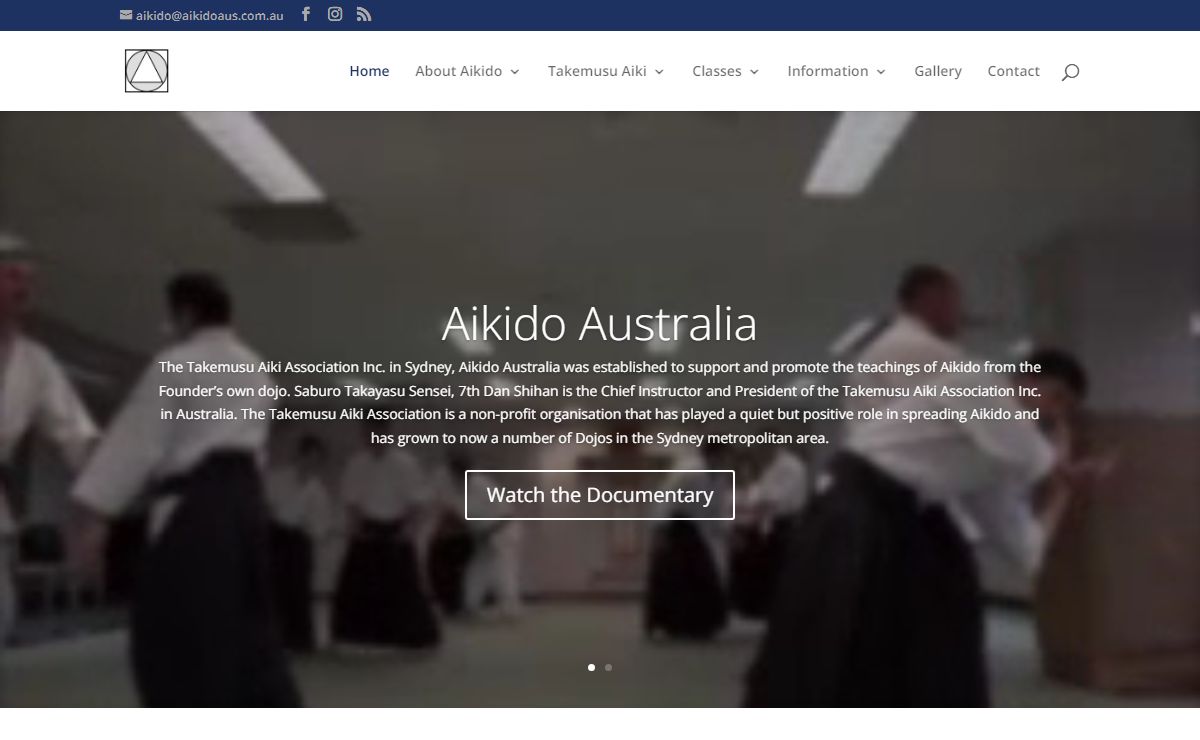
Task: Click the Aikido Australia heading
Action: 600,324
